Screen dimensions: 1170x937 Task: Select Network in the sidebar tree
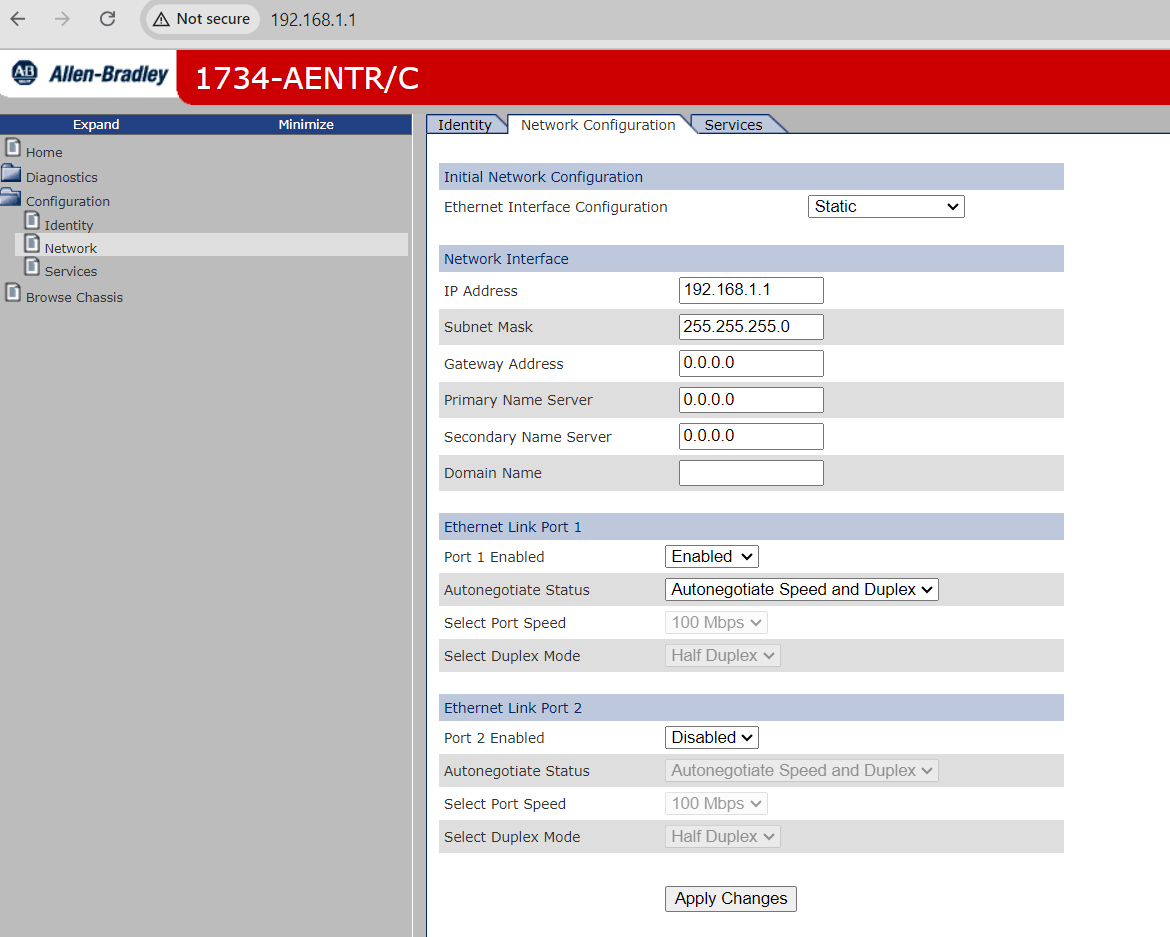(70, 248)
